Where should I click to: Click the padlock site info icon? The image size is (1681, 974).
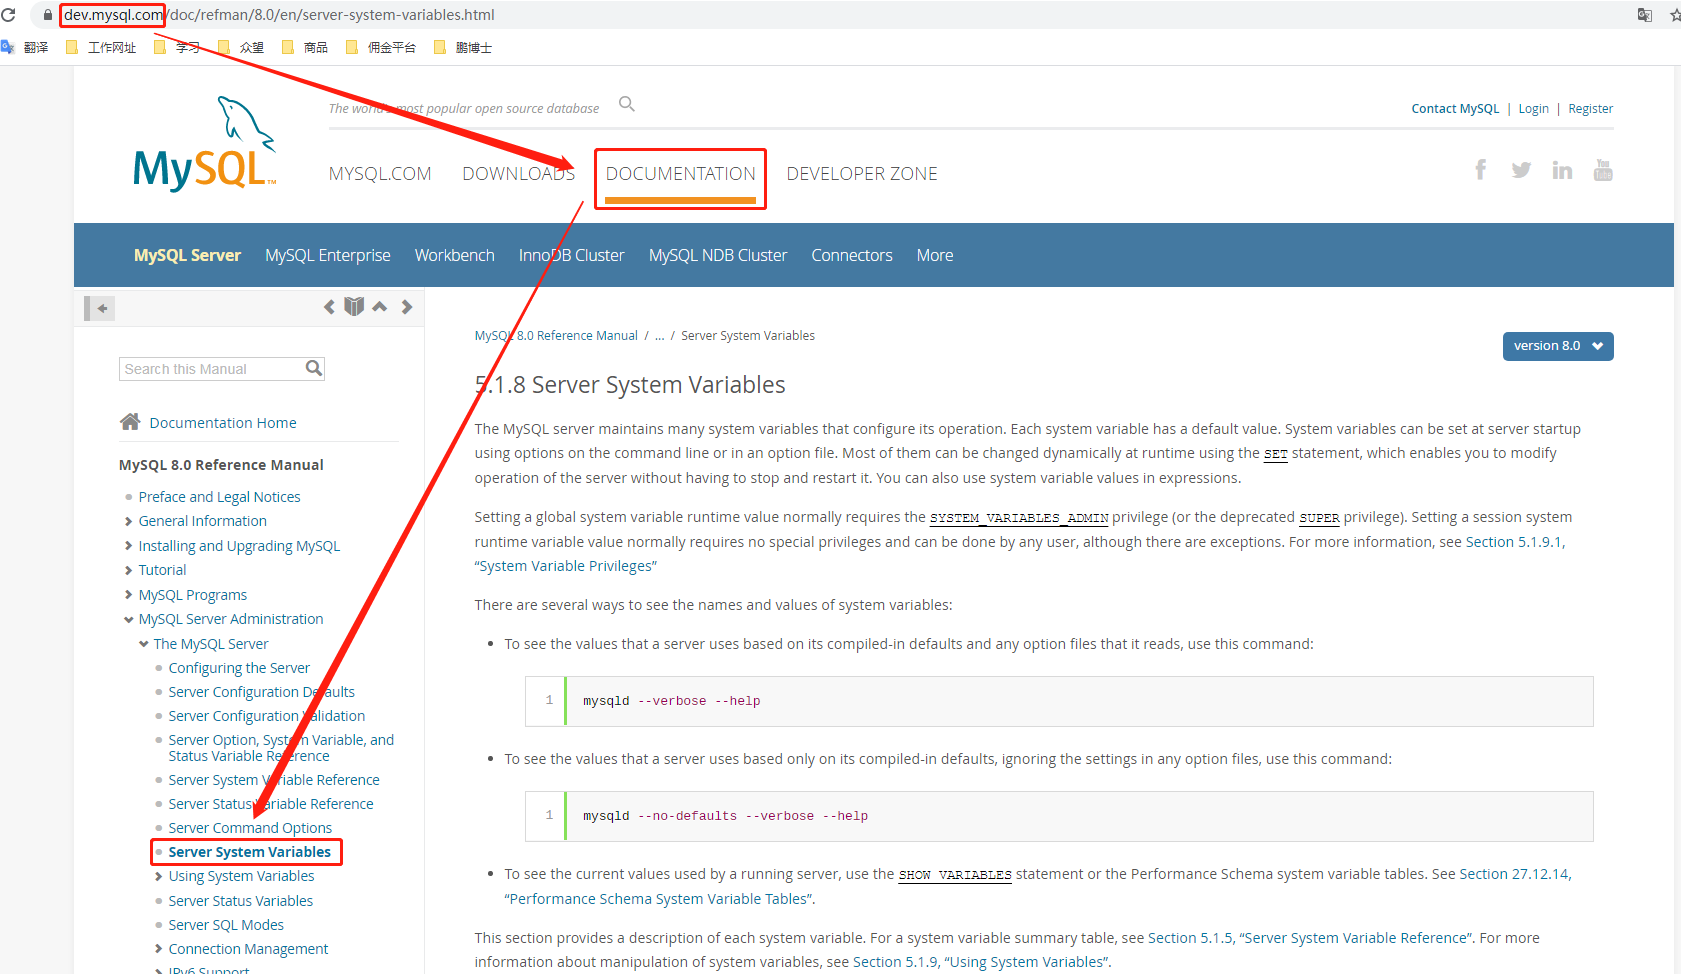tap(47, 15)
